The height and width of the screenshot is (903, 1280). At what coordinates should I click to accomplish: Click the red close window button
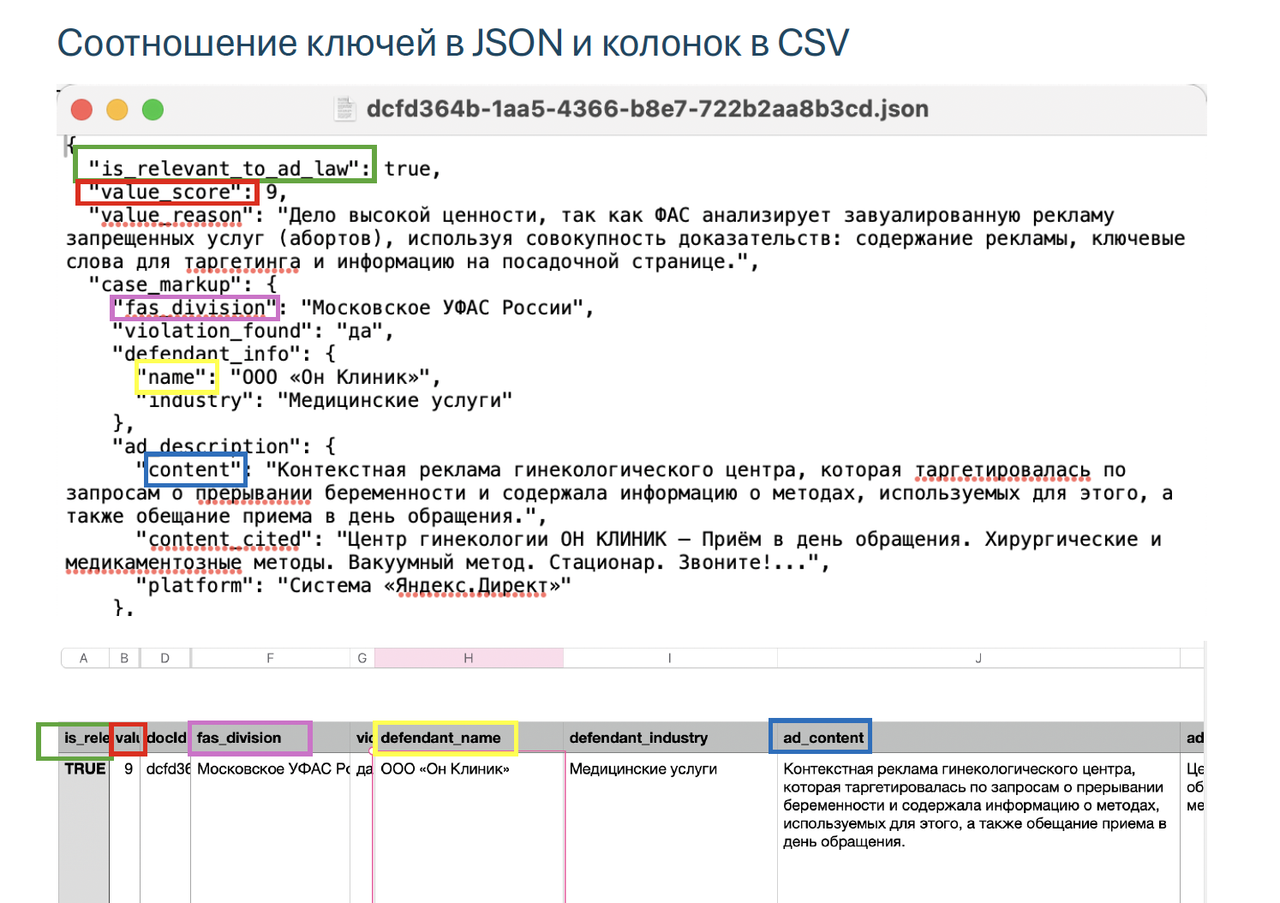[82, 109]
